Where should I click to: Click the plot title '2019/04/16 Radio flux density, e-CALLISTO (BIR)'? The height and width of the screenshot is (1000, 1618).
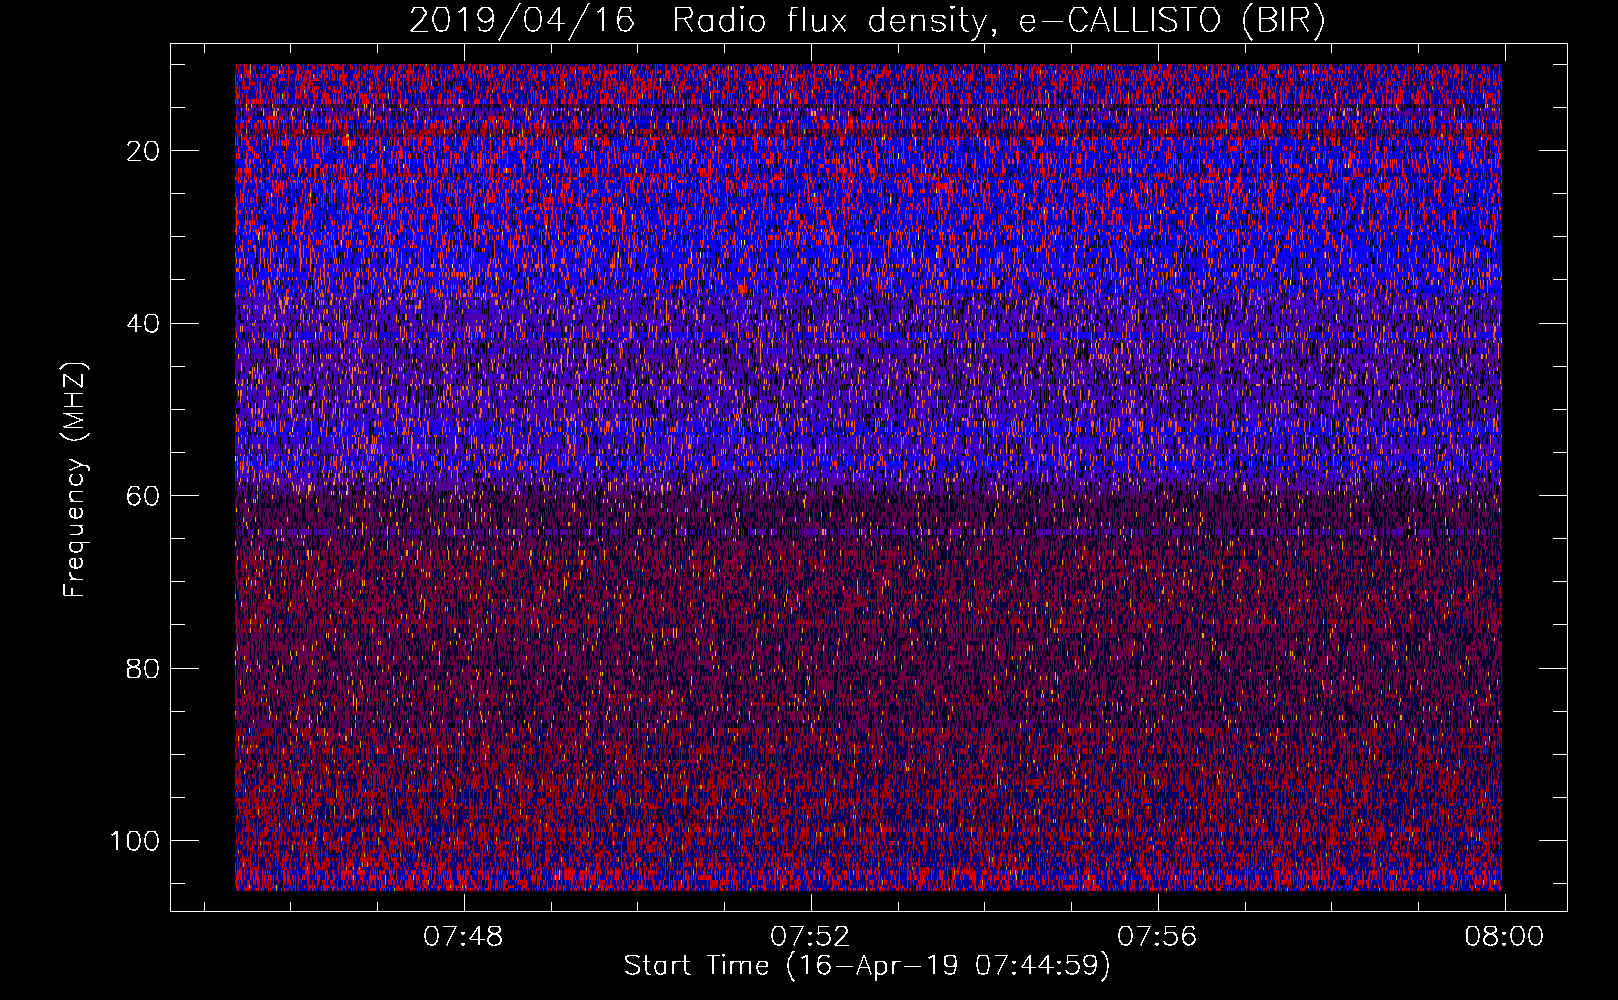(x=867, y=22)
